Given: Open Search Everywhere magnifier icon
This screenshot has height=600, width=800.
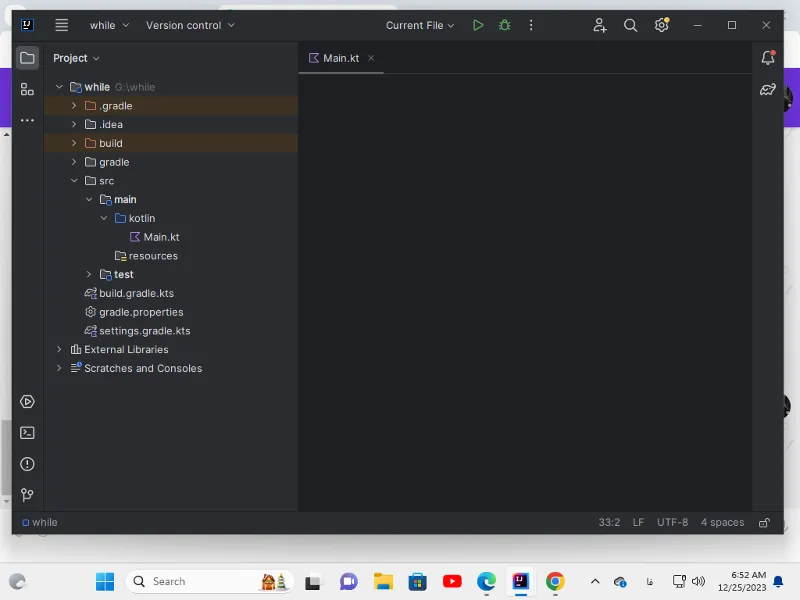Looking at the screenshot, I should pyautogui.click(x=630, y=25).
